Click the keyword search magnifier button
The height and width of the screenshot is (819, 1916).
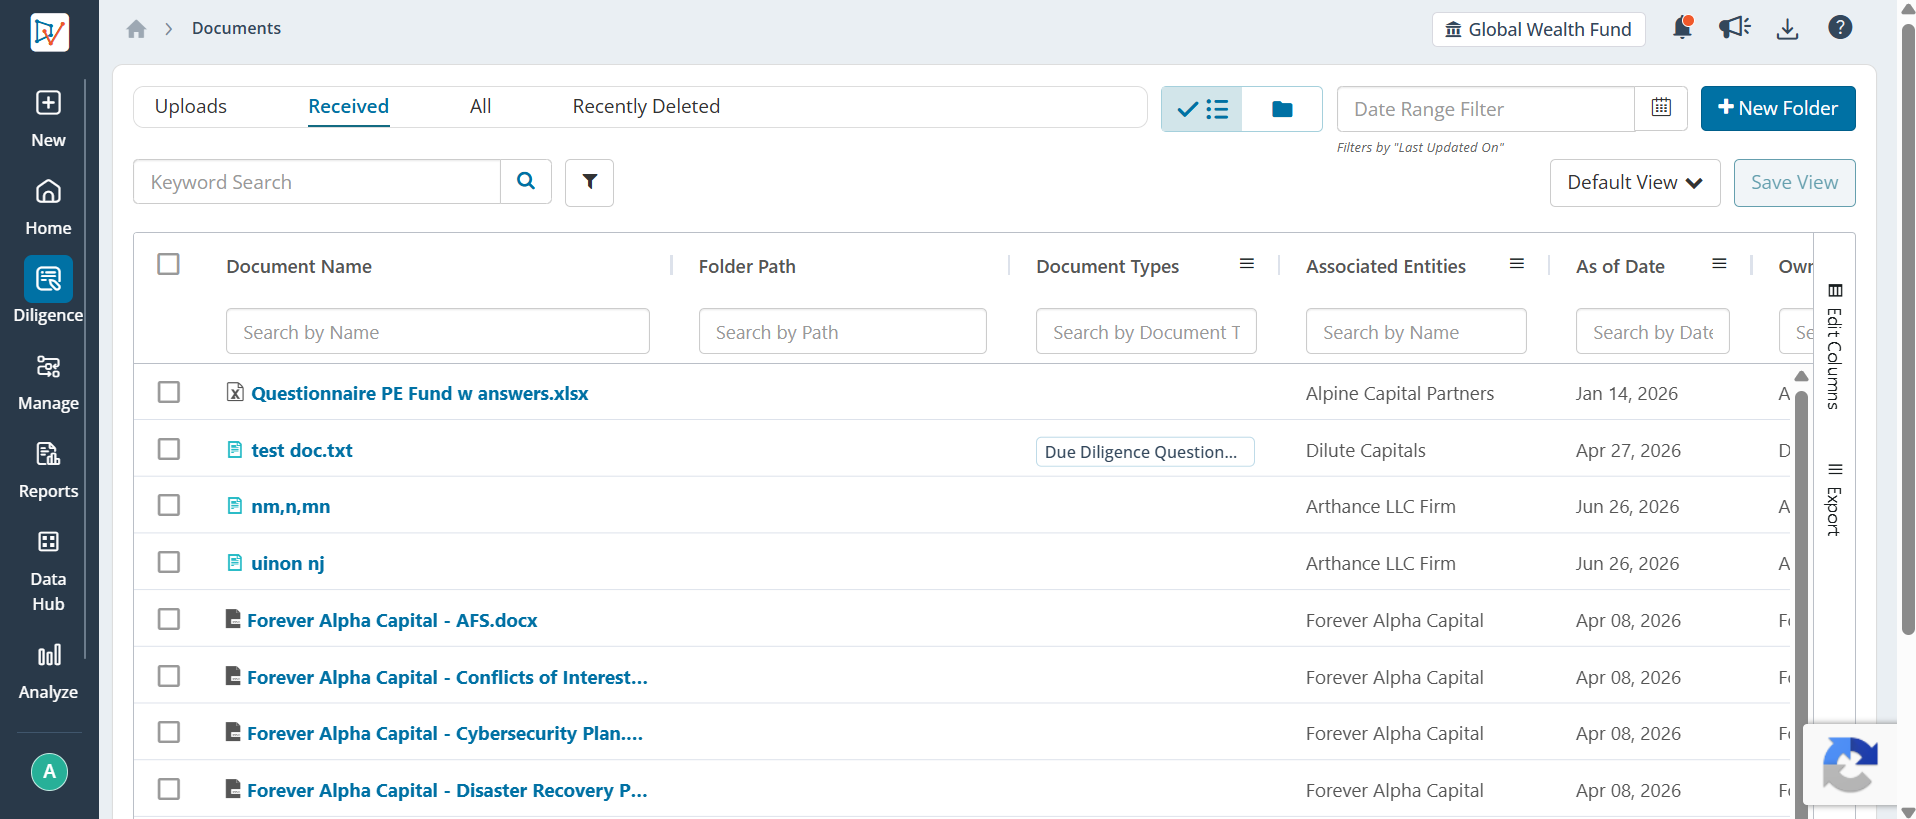tap(526, 181)
